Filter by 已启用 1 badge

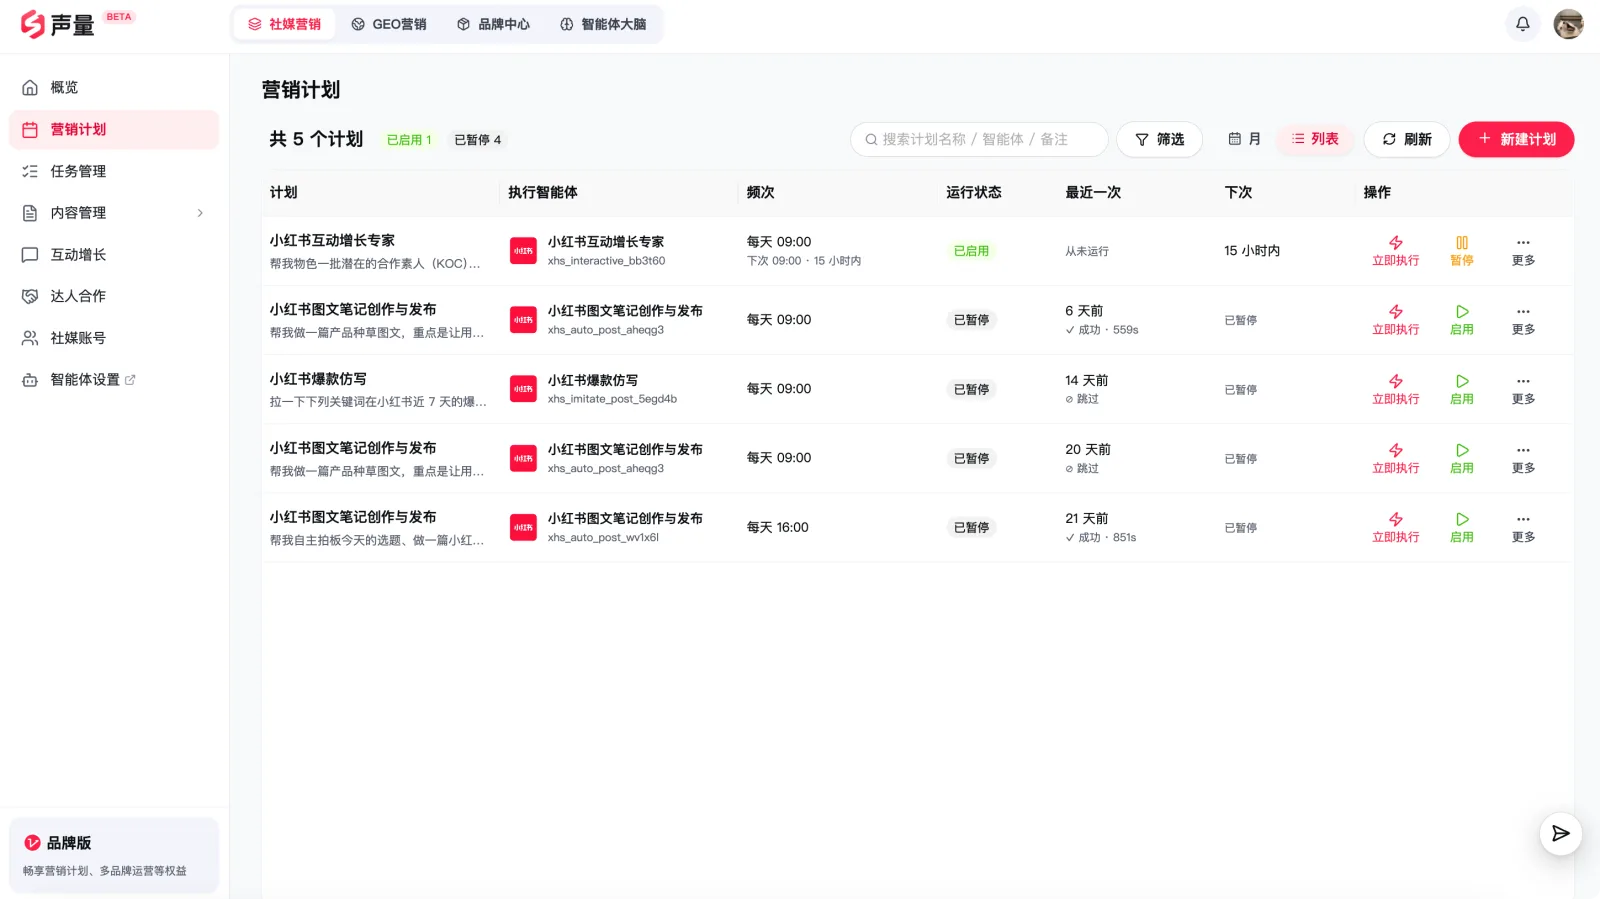pyautogui.click(x=409, y=140)
